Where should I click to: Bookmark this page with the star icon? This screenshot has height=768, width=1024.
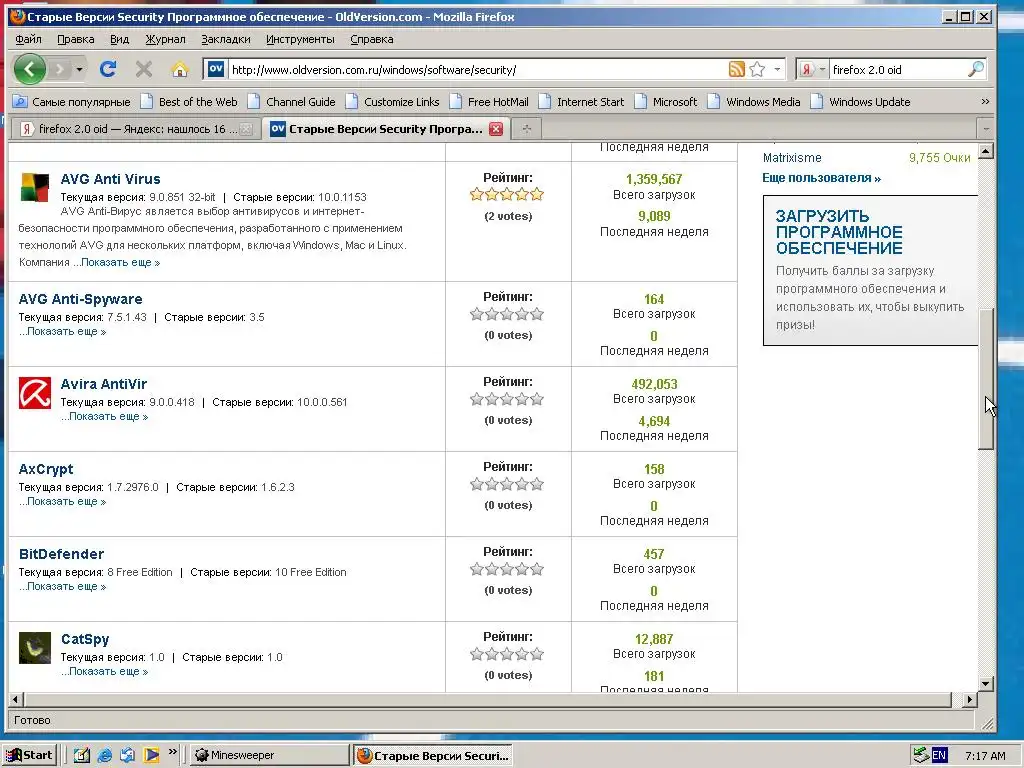(x=758, y=69)
